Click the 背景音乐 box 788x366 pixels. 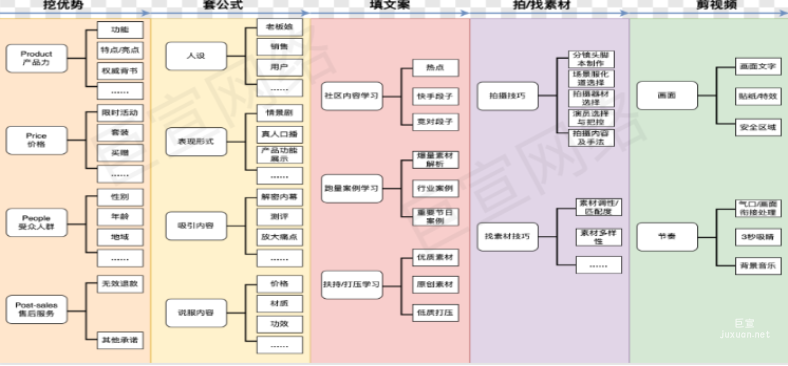point(758,265)
